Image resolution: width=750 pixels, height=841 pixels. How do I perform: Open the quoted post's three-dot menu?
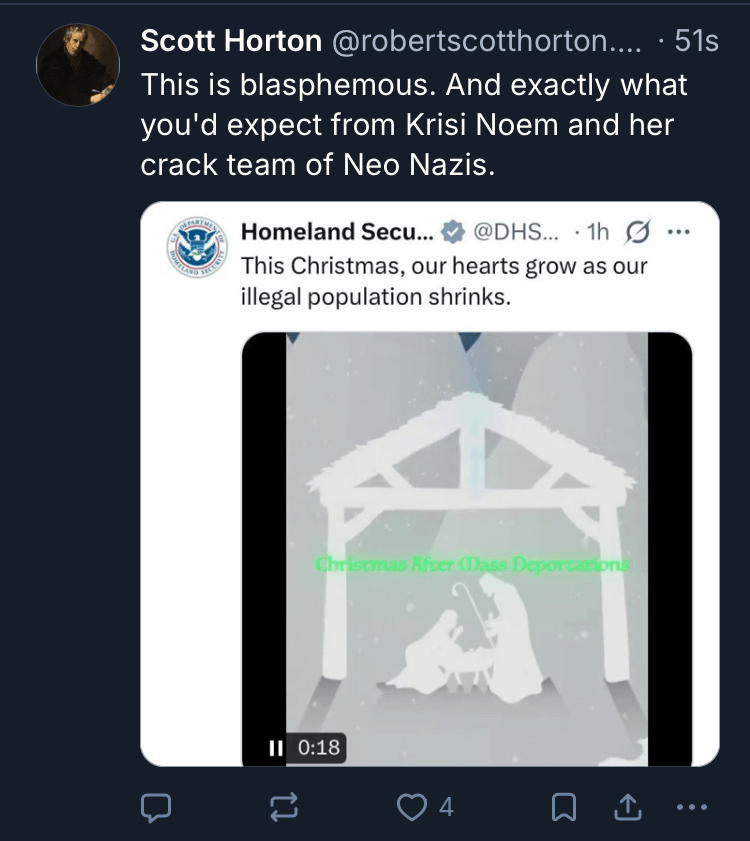pos(678,233)
